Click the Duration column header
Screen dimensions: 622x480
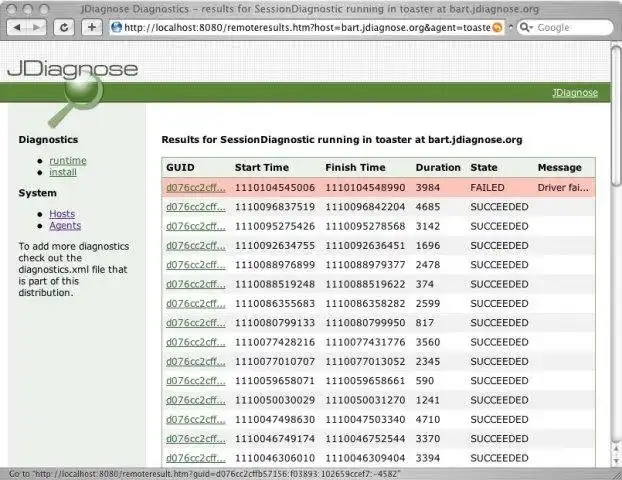click(438, 167)
